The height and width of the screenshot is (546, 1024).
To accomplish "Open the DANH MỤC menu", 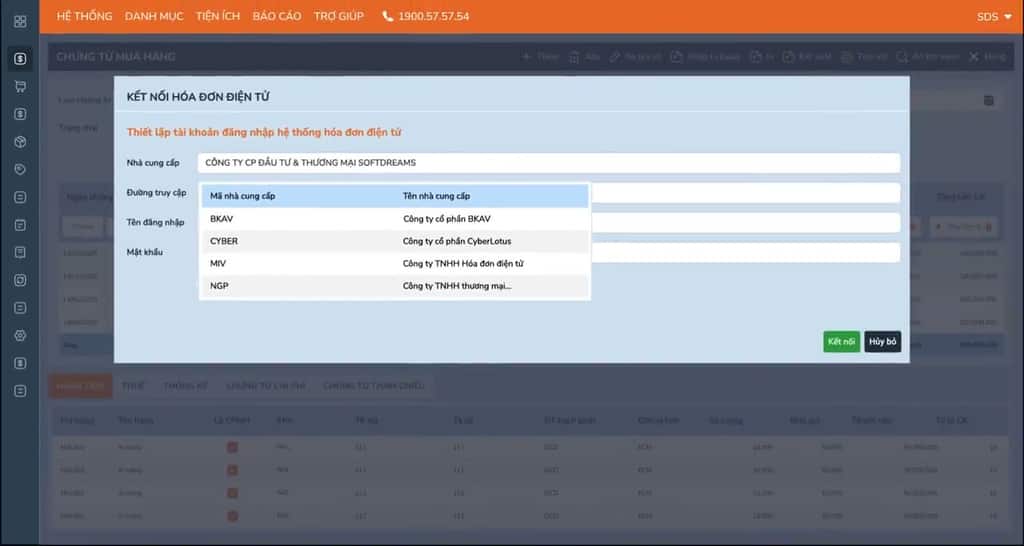I will (154, 16).
